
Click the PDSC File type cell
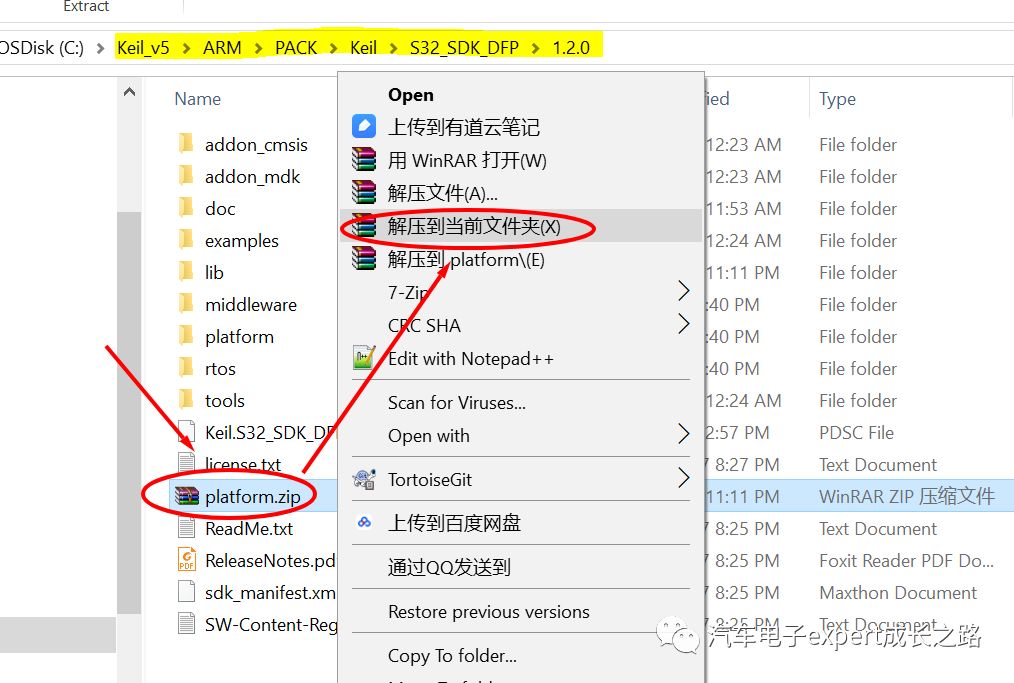tap(856, 433)
